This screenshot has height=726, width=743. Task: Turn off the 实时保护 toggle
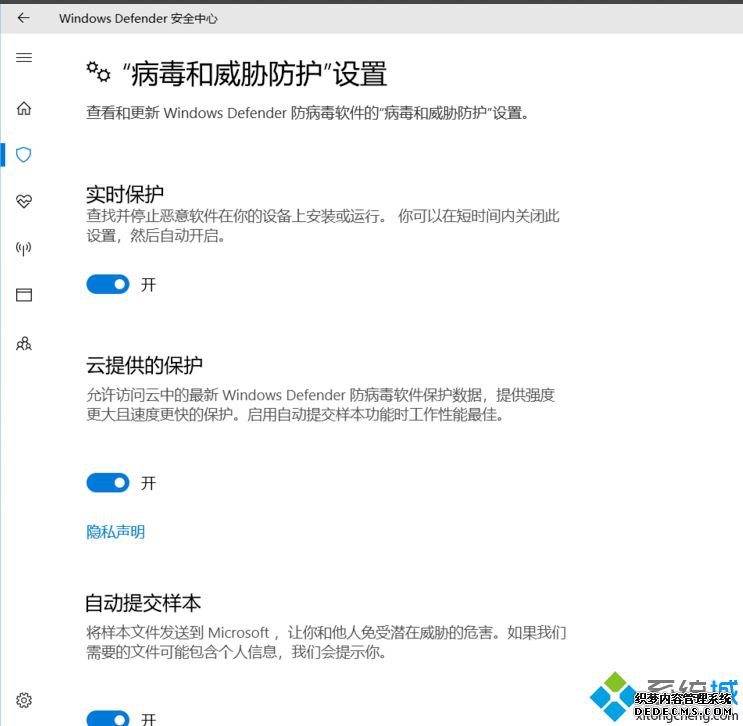108,284
